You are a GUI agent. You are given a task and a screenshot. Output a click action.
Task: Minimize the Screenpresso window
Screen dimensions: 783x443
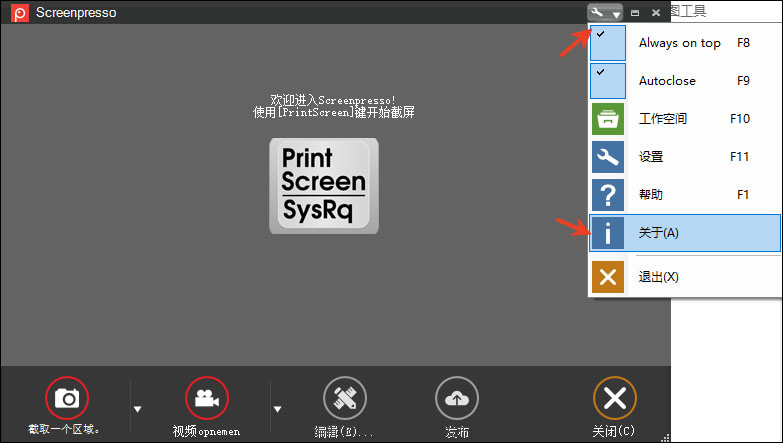pyautogui.click(x=635, y=13)
